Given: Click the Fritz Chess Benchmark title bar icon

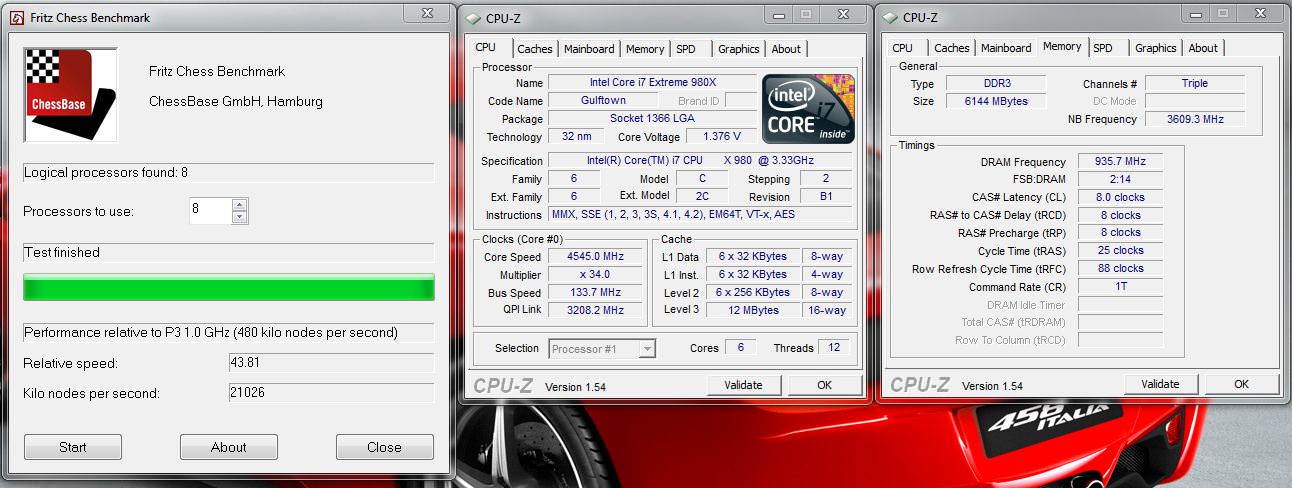Looking at the screenshot, I should tap(16, 17).
